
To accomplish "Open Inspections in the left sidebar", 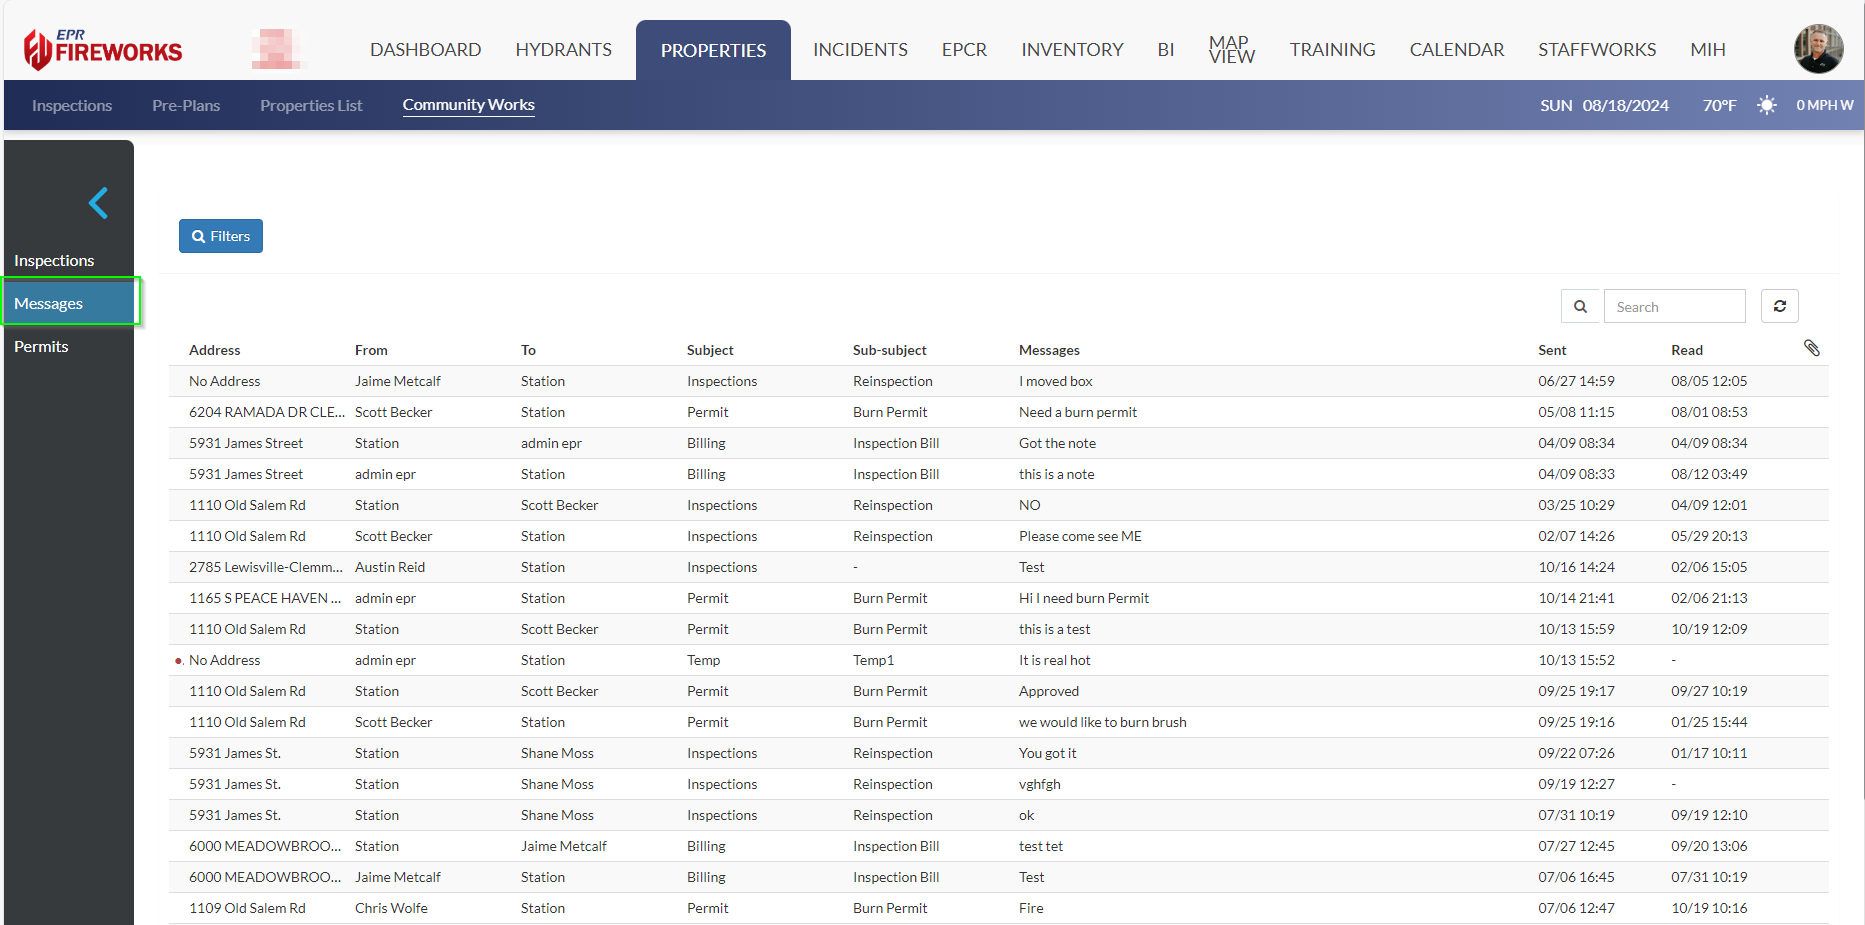I will 54,260.
